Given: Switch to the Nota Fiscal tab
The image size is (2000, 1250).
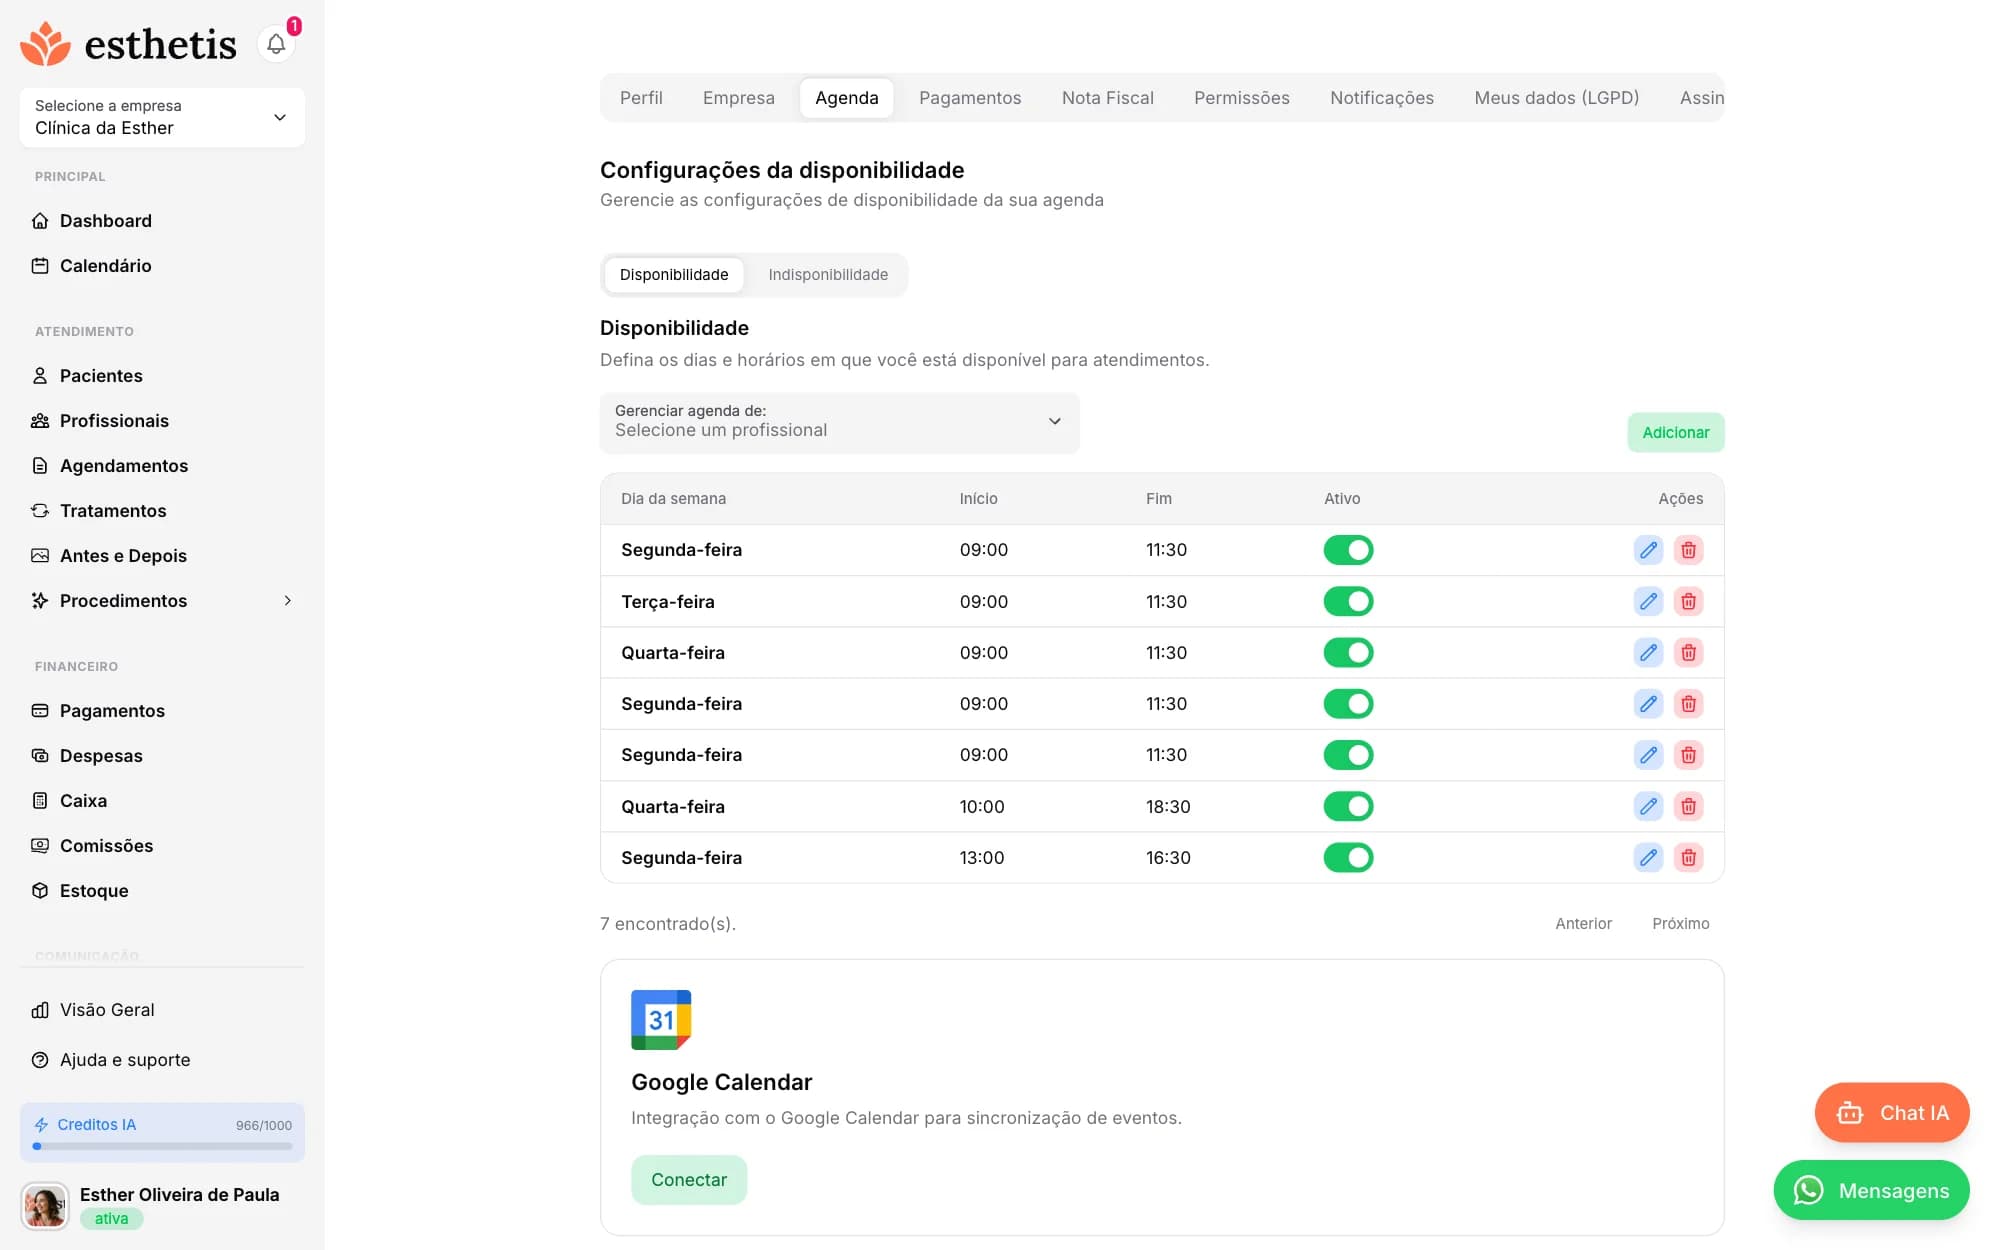Looking at the screenshot, I should point(1107,98).
